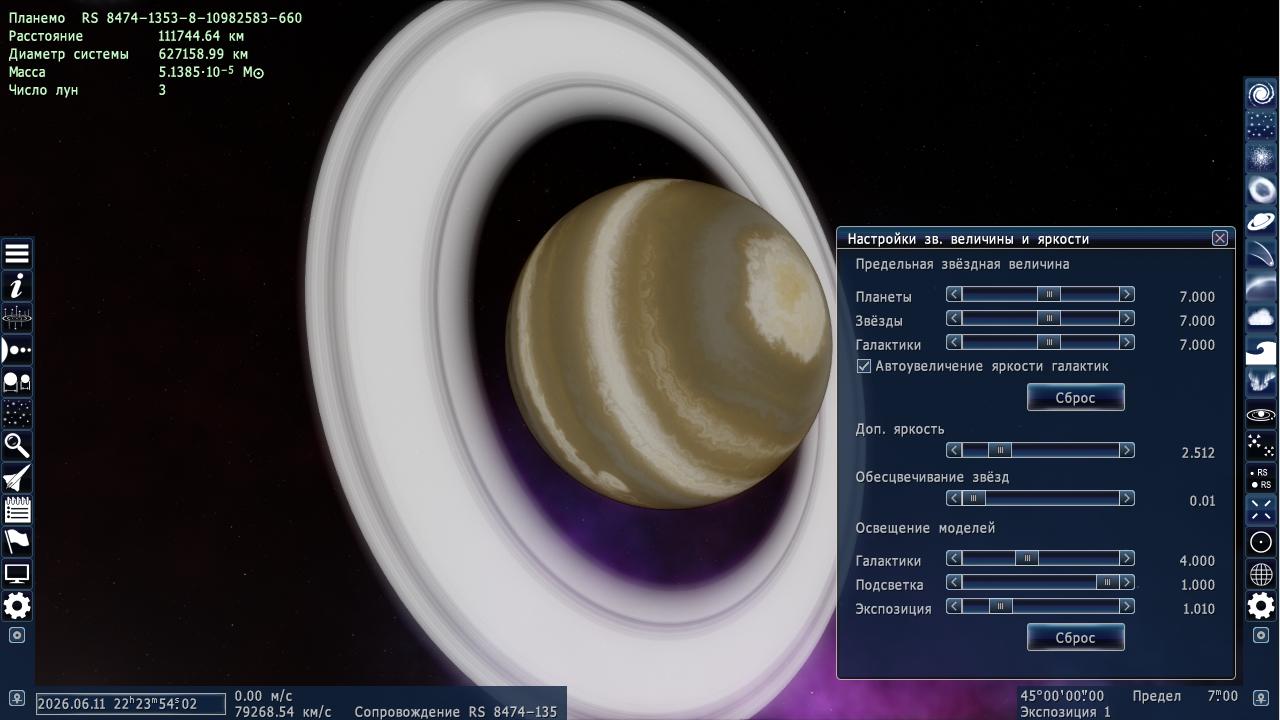Screen dimensions: 1280x720
Task: Open the object info icon
Action: coord(17,286)
